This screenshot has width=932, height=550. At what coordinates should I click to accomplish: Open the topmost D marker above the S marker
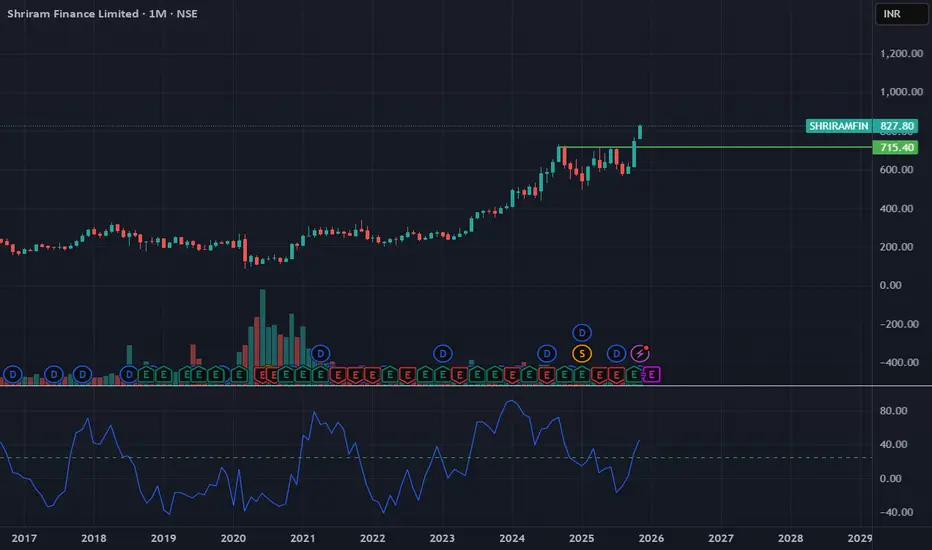582,332
